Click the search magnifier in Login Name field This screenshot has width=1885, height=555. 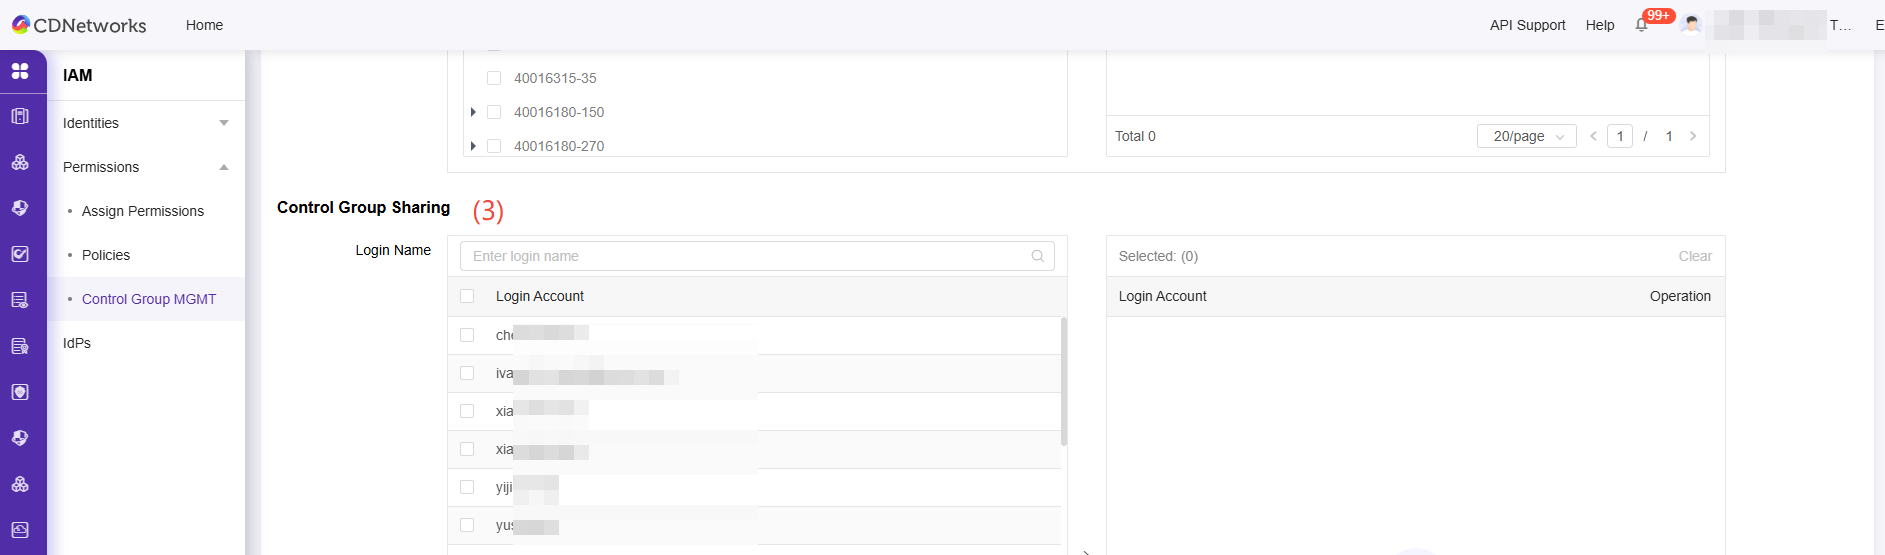[1038, 256]
